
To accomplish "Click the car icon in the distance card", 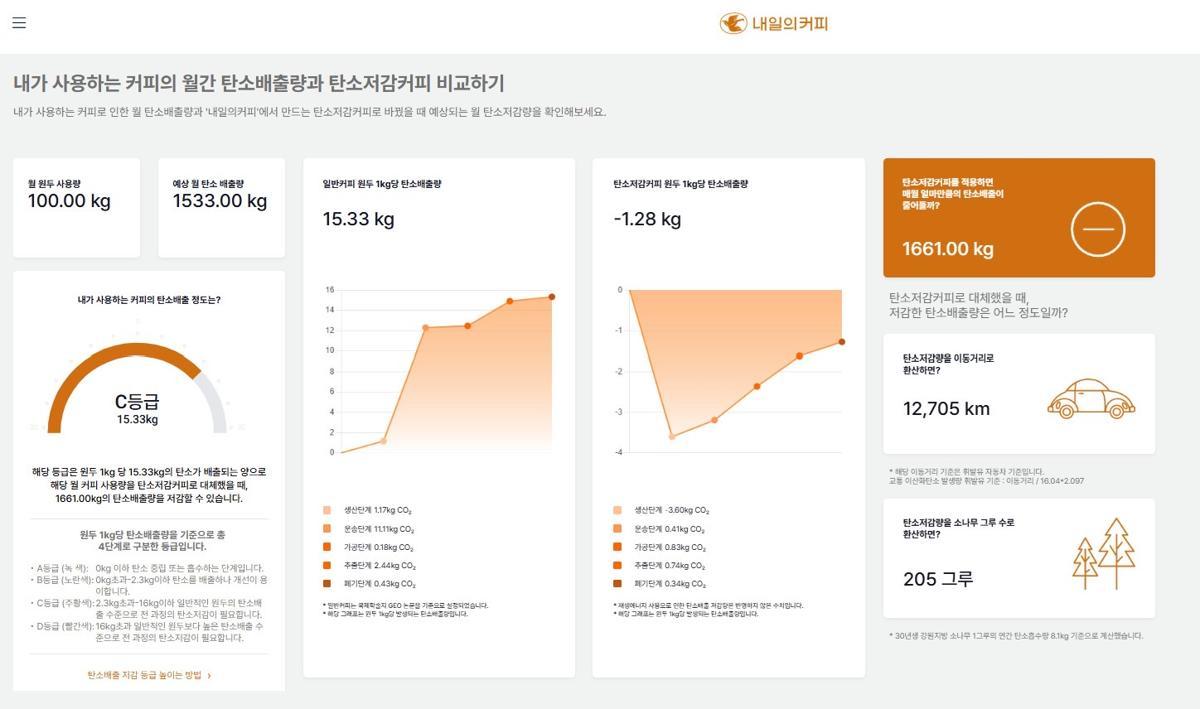I will tap(1090, 398).
